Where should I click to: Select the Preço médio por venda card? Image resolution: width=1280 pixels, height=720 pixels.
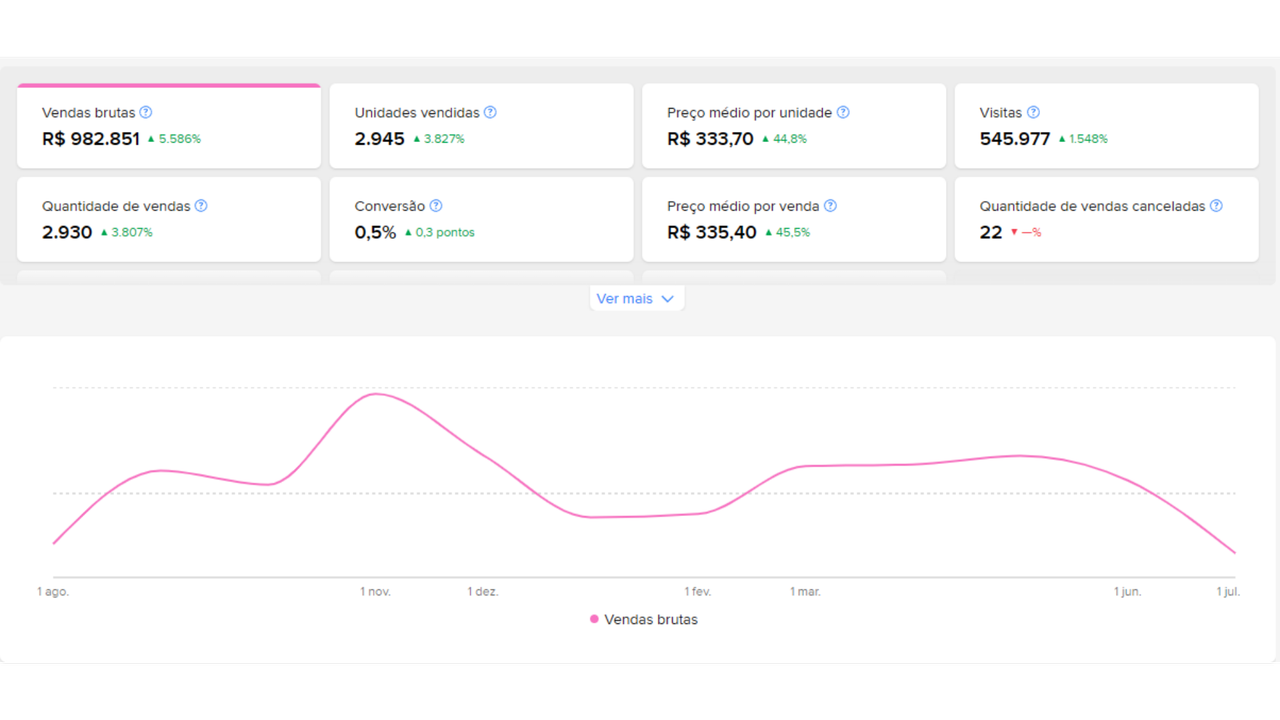794,219
